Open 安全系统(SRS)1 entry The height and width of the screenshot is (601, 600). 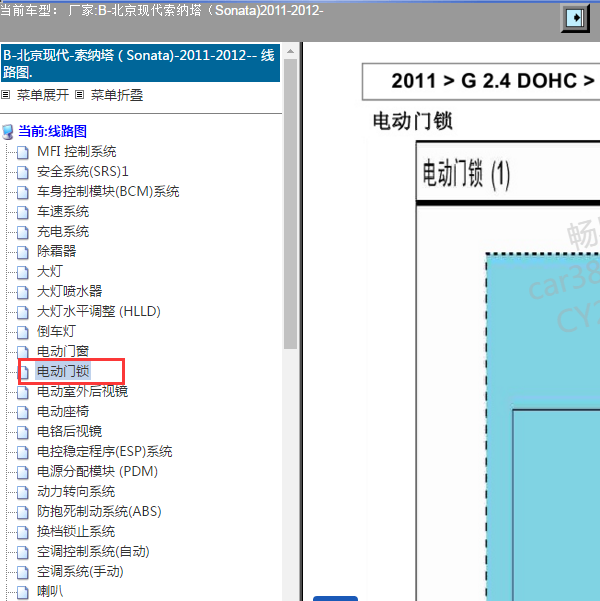[82, 171]
